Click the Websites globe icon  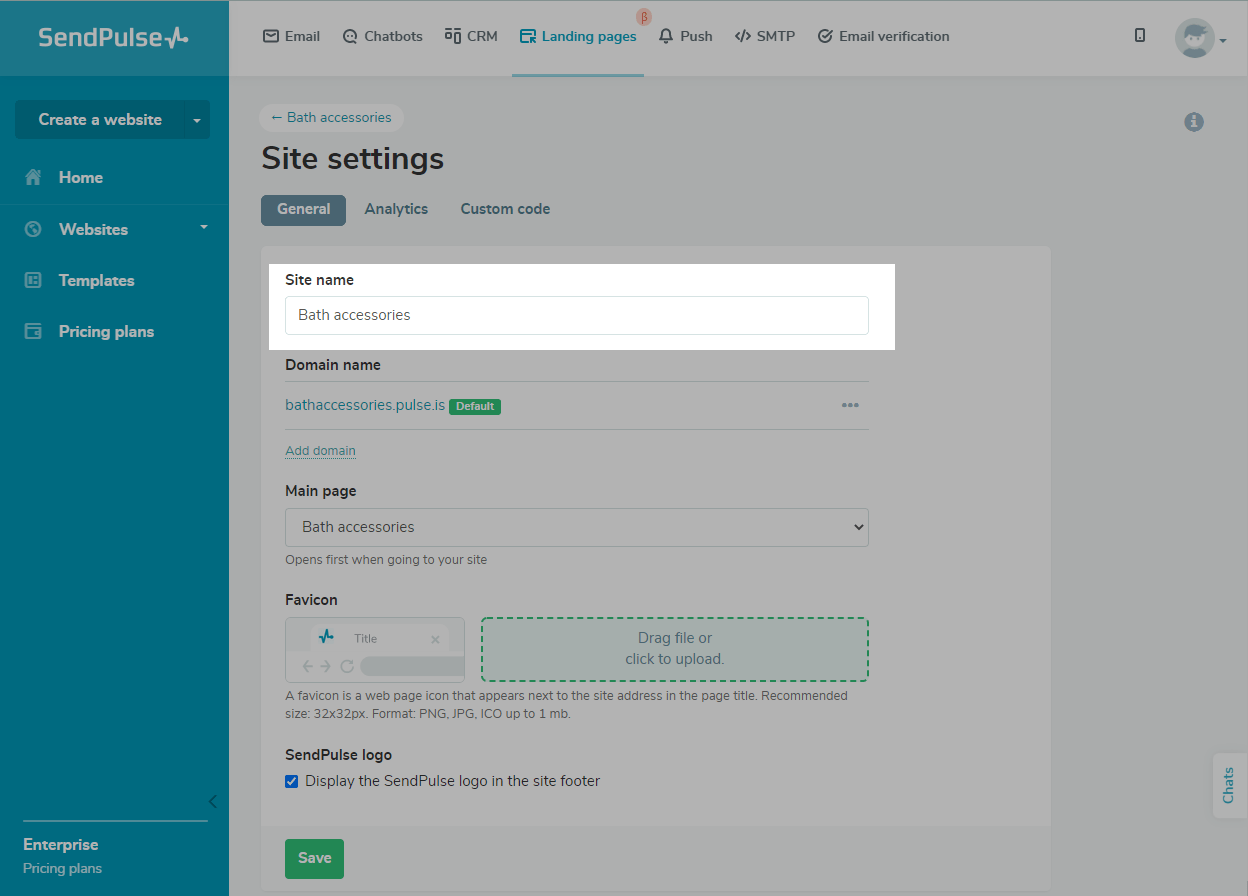coord(33,229)
